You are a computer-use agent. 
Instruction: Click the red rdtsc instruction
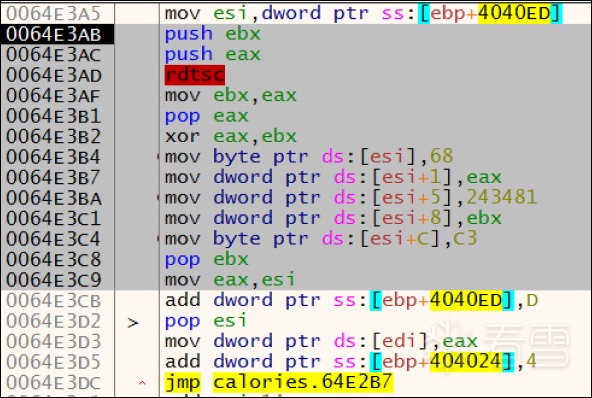coord(195,75)
